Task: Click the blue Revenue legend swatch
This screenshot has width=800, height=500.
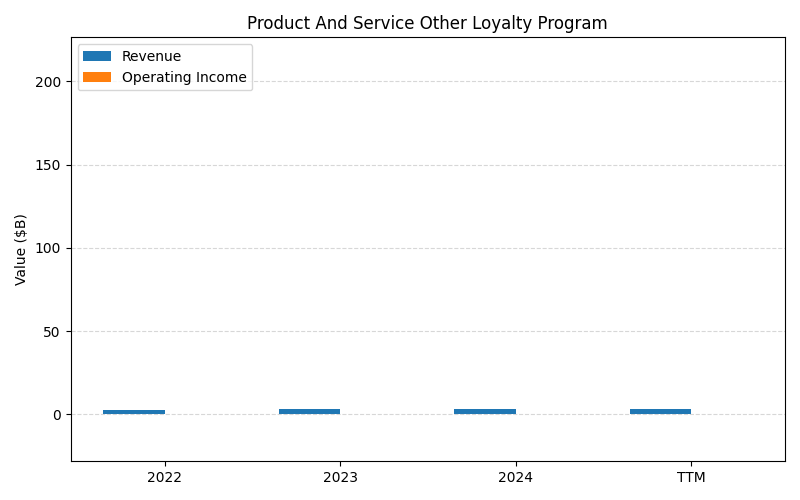Action: coord(97,56)
